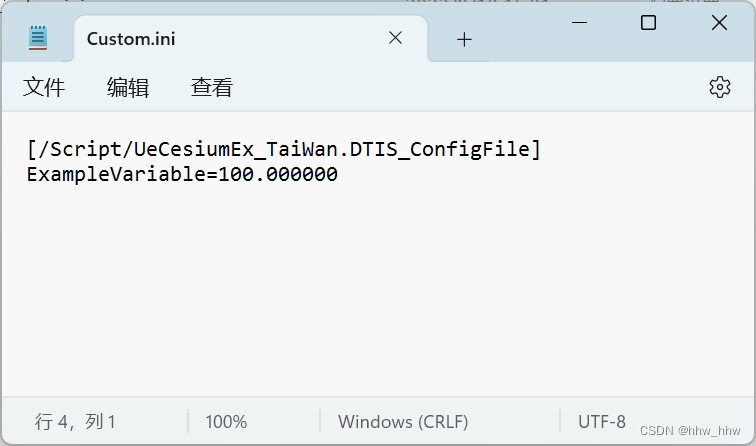The height and width of the screenshot is (446, 756).
Task: Place cursor in the ExampleVariable line
Action: (x=182, y=174)
